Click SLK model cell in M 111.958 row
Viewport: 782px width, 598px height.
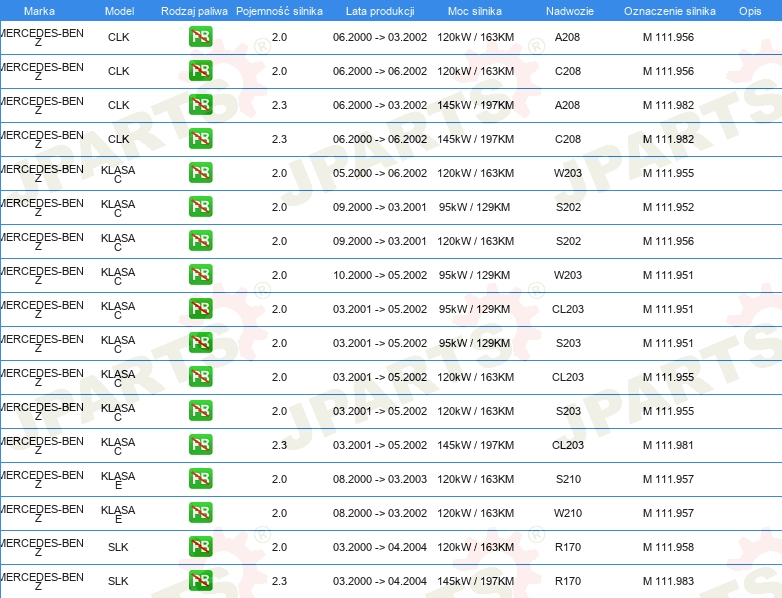[x=118, y=547]
